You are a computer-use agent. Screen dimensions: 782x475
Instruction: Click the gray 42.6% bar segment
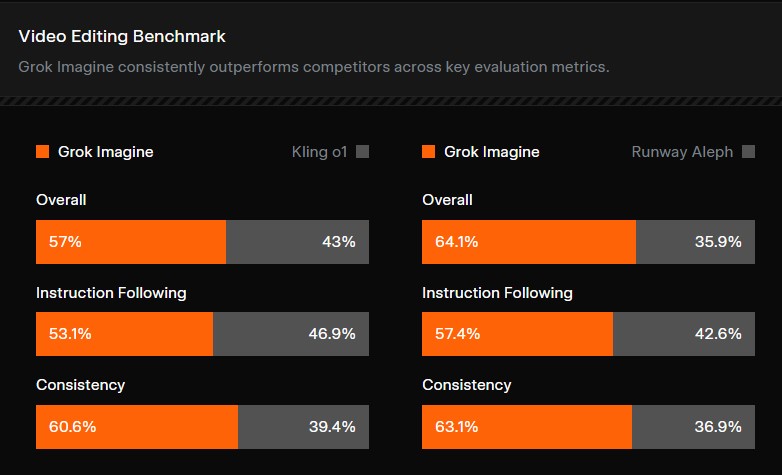tap(683, 334)
